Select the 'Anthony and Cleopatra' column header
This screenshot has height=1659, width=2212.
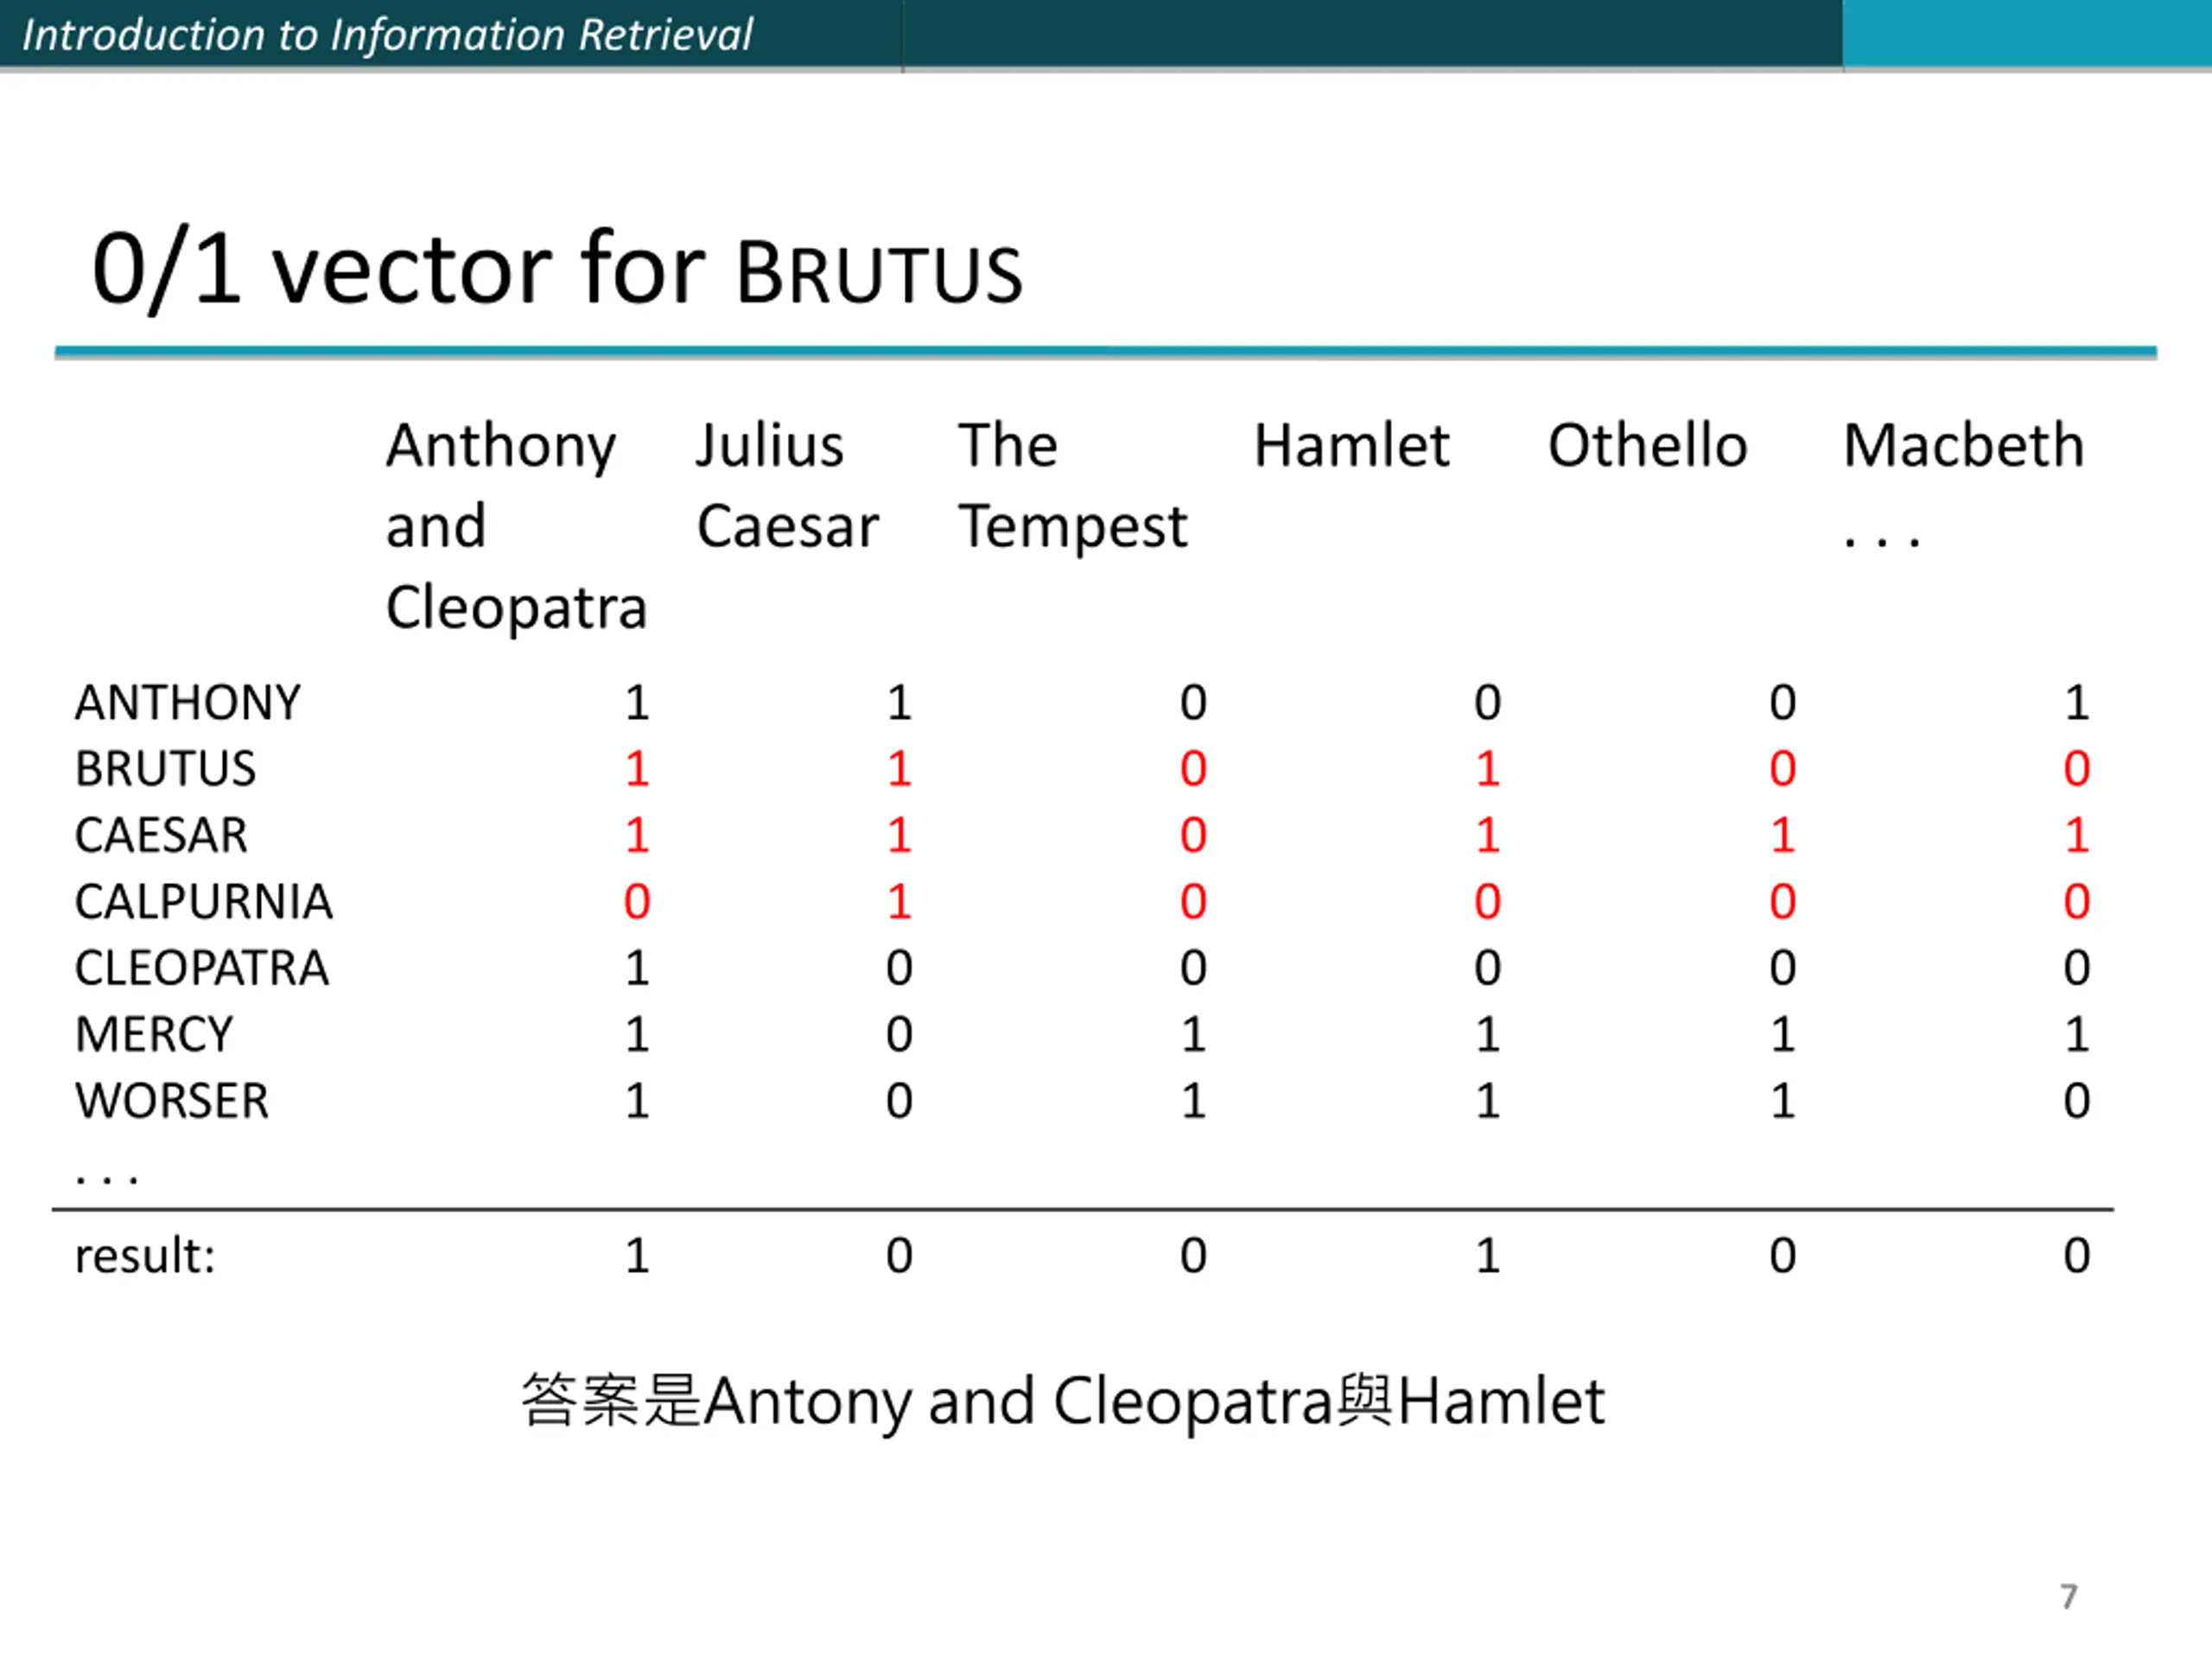click(516, 526)
